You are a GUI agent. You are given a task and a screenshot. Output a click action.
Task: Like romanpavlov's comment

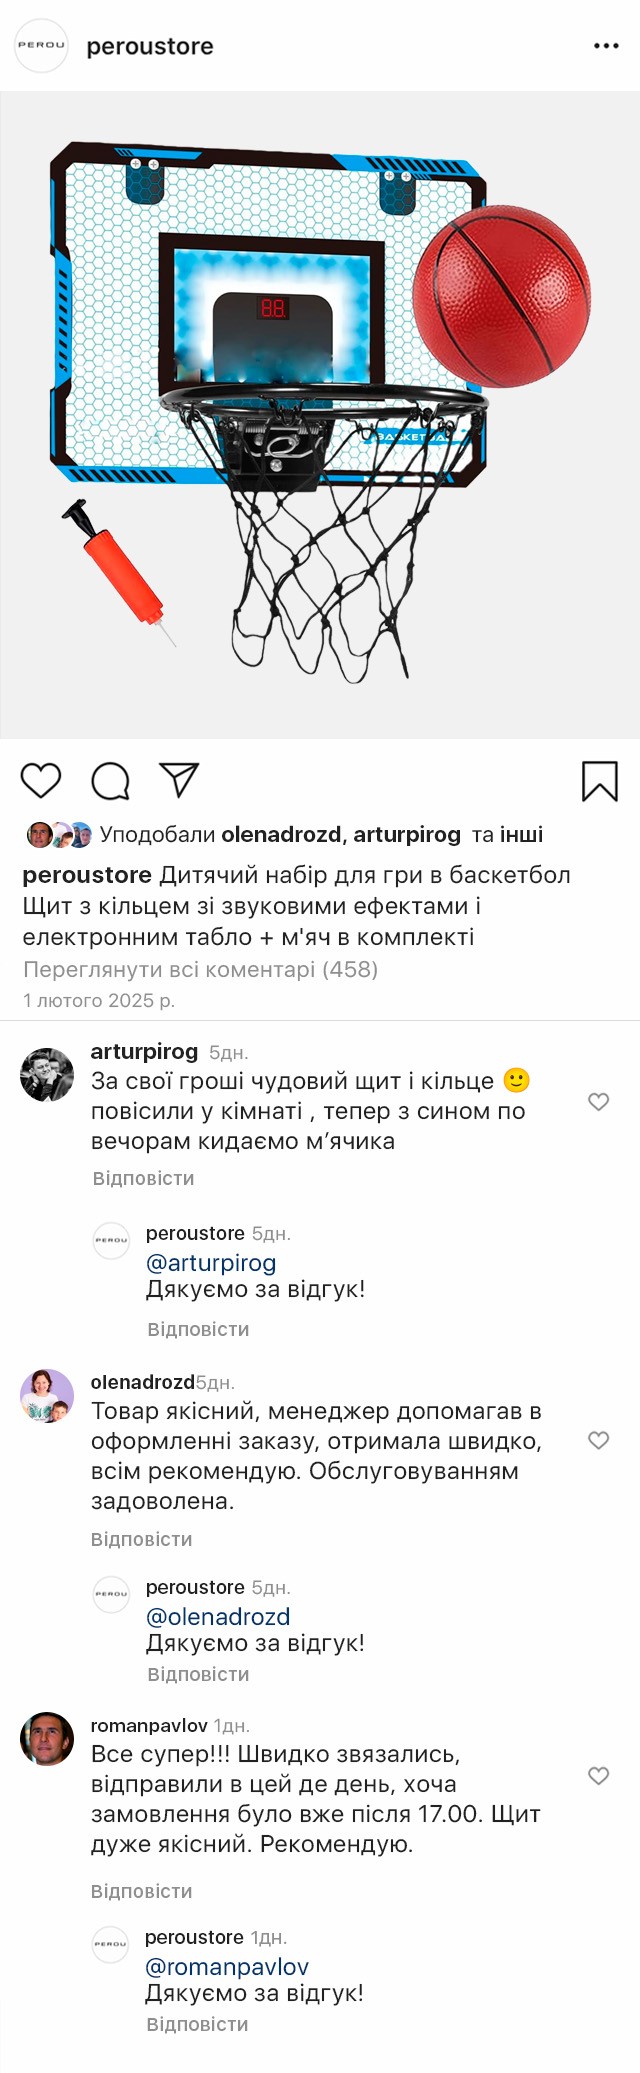pyautogui.click(x=598, y=1776)
